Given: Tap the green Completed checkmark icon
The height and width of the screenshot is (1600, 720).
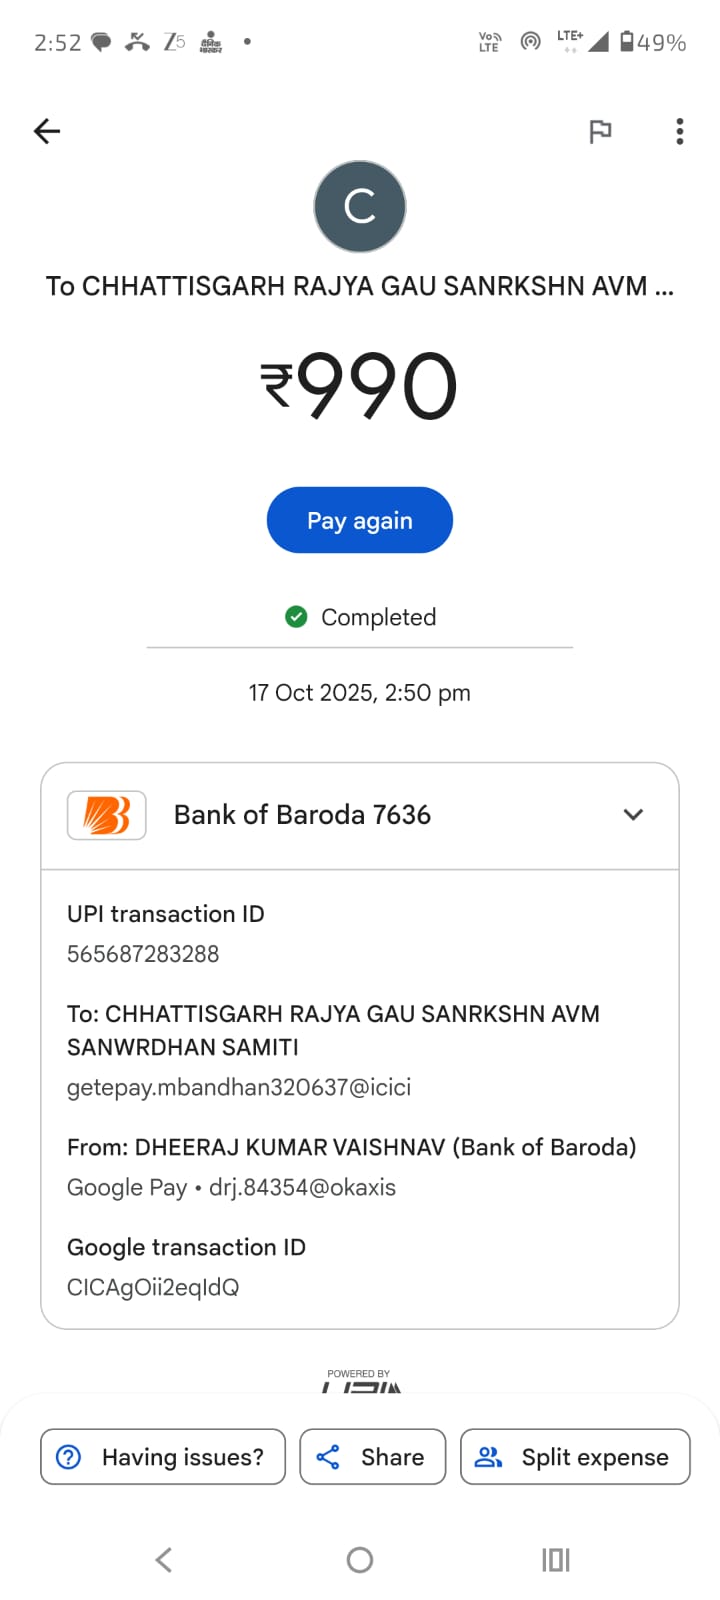Looking at the screenshot, I should 296,617.
